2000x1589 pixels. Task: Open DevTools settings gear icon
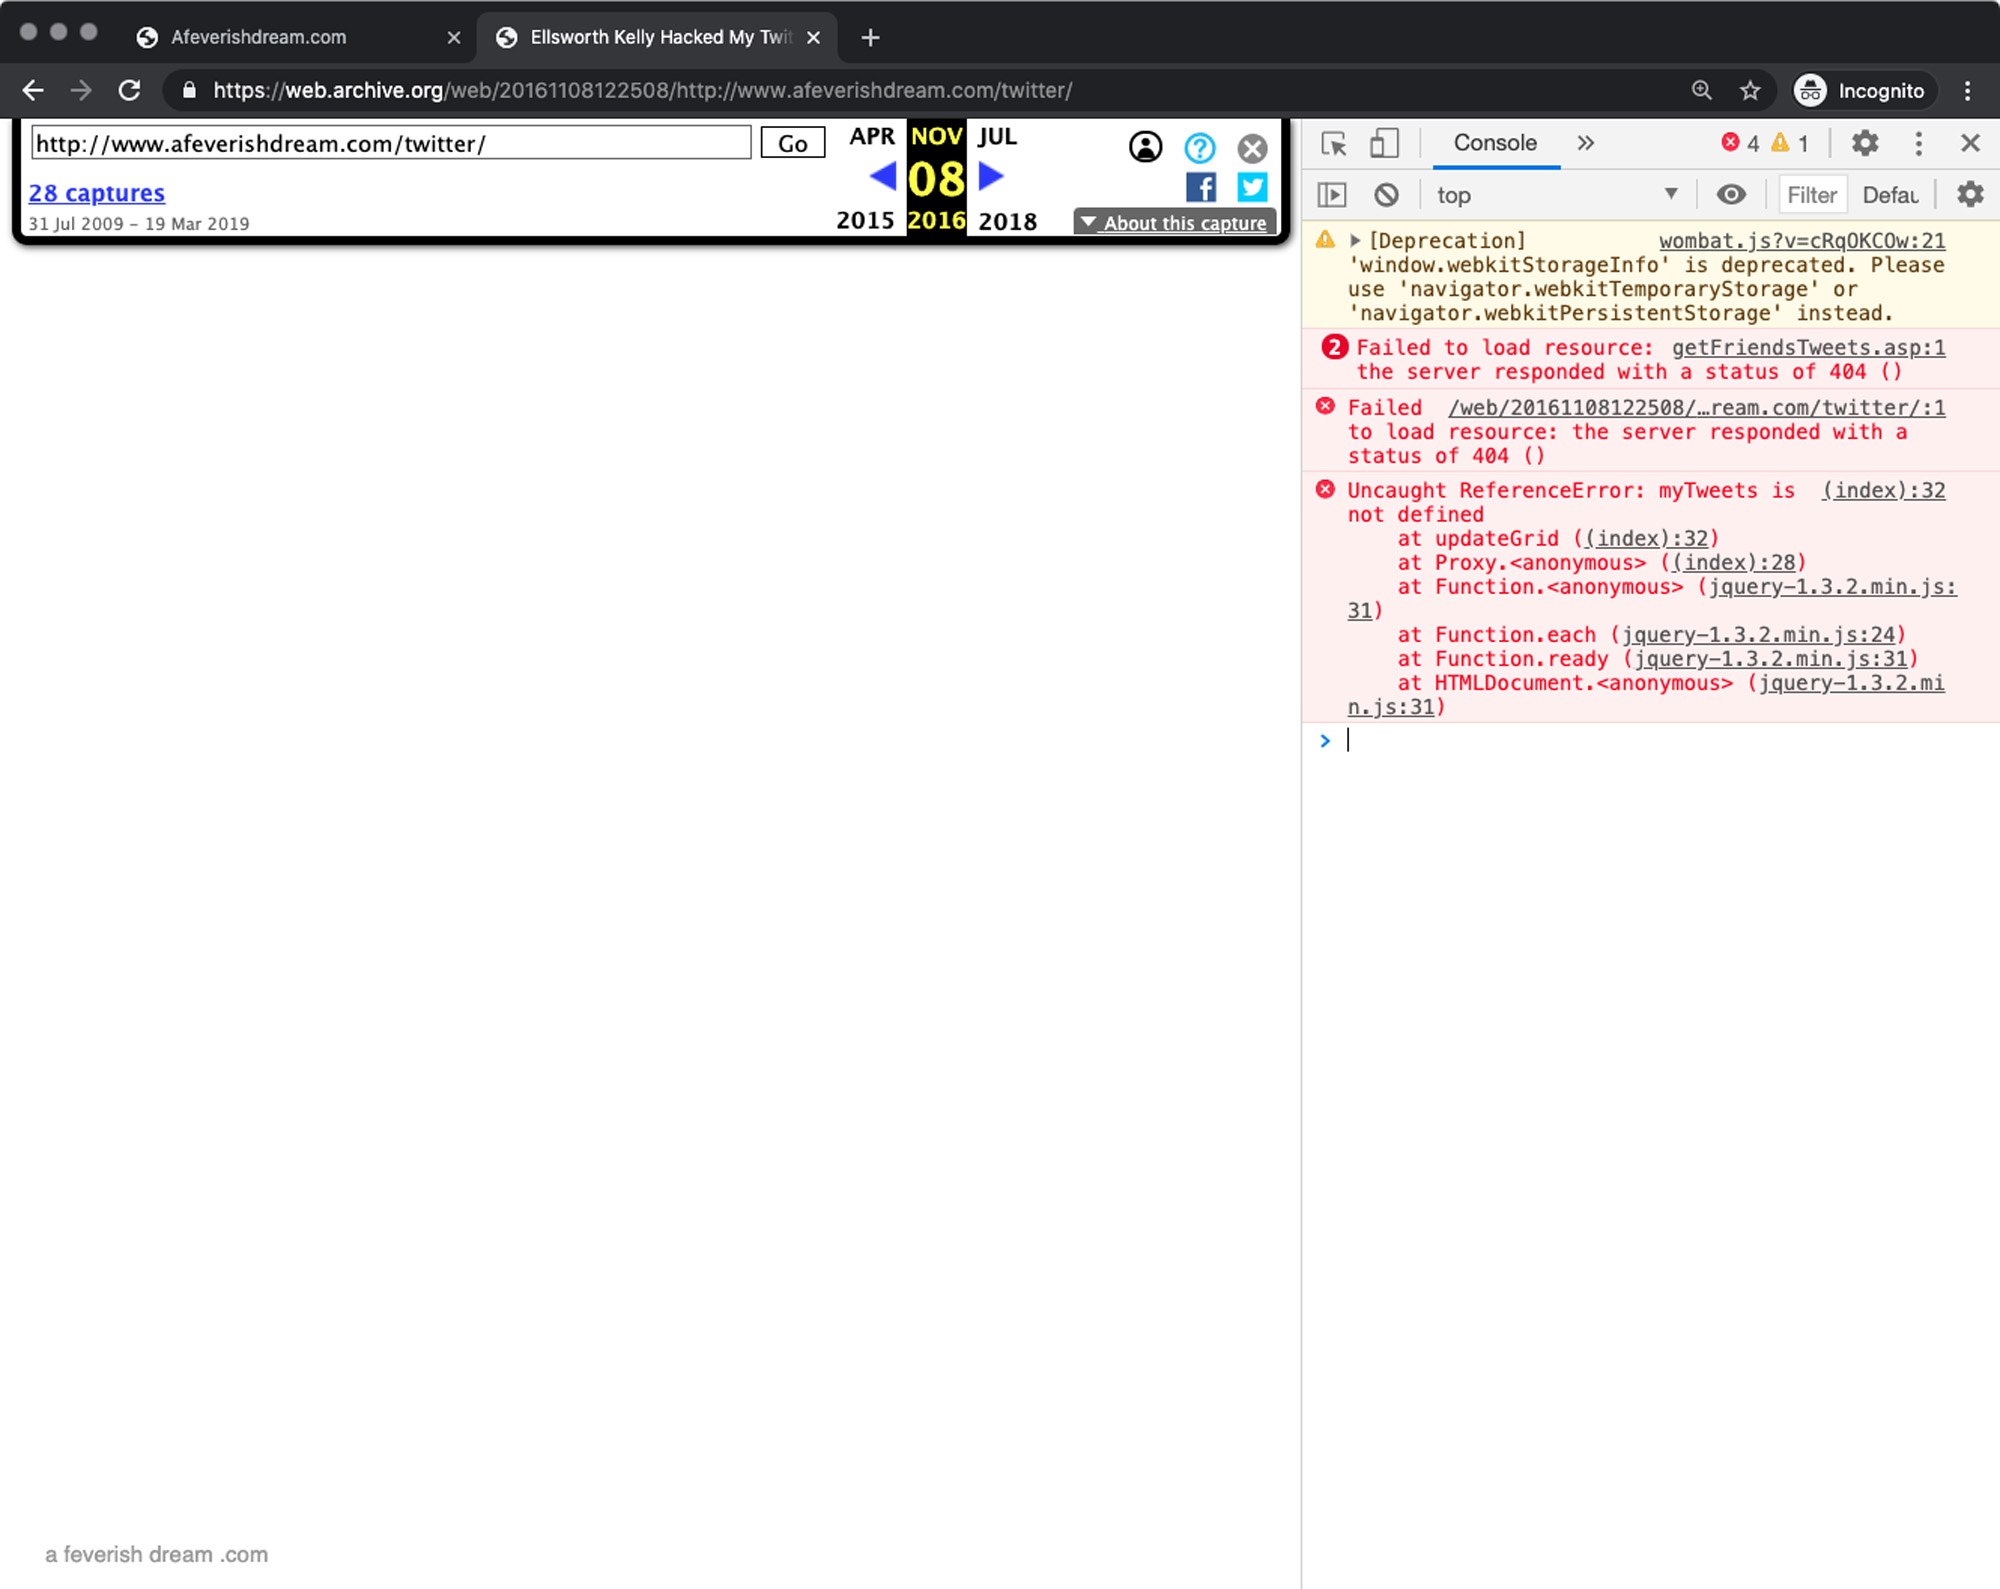pyautogui.click(x=1865, y=144)
